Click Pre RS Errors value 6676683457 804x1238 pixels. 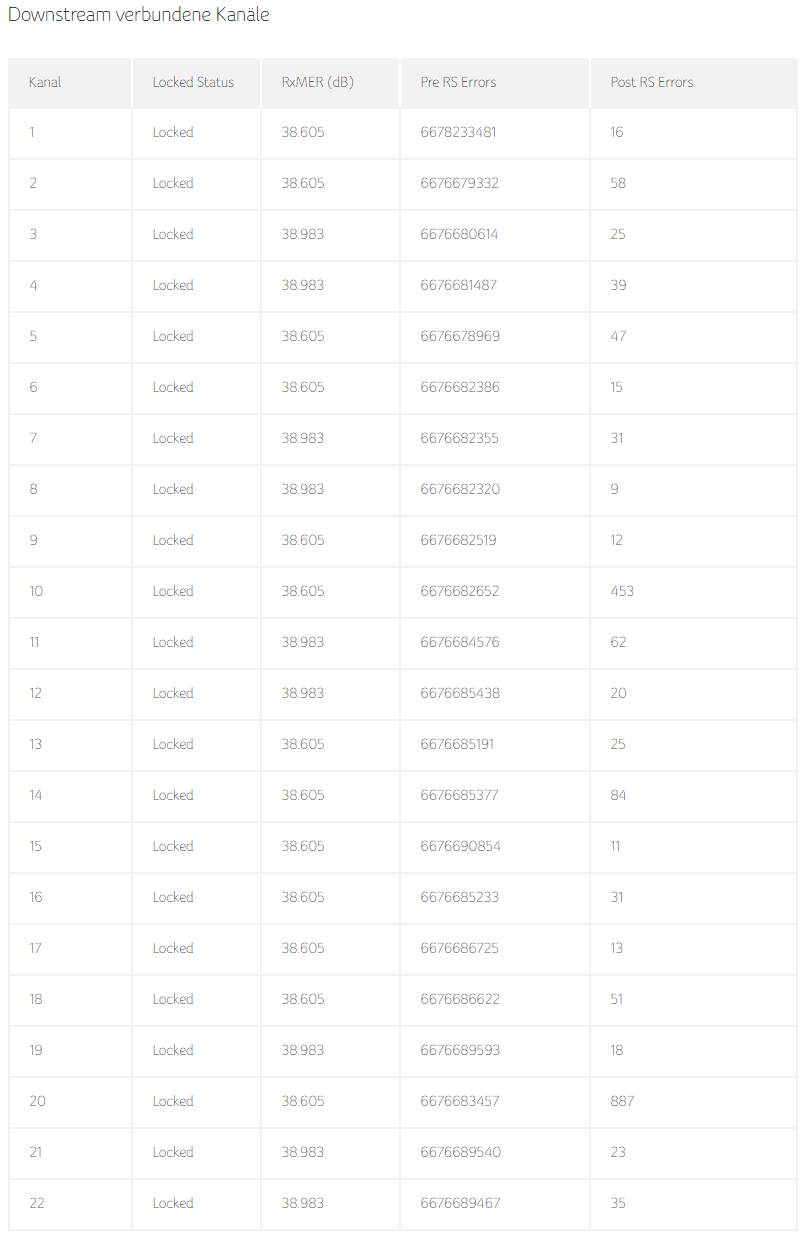pyautogui.click(x=460, y=1101)
